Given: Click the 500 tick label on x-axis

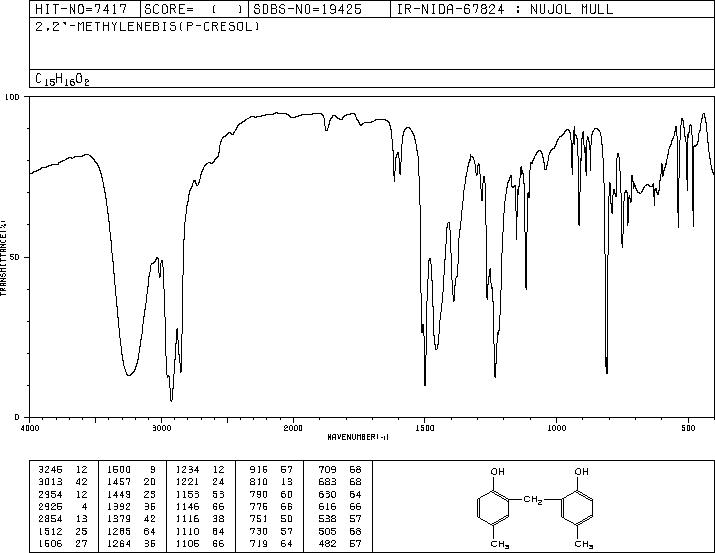Looking at the screenshot, I should tap(688, 428).
